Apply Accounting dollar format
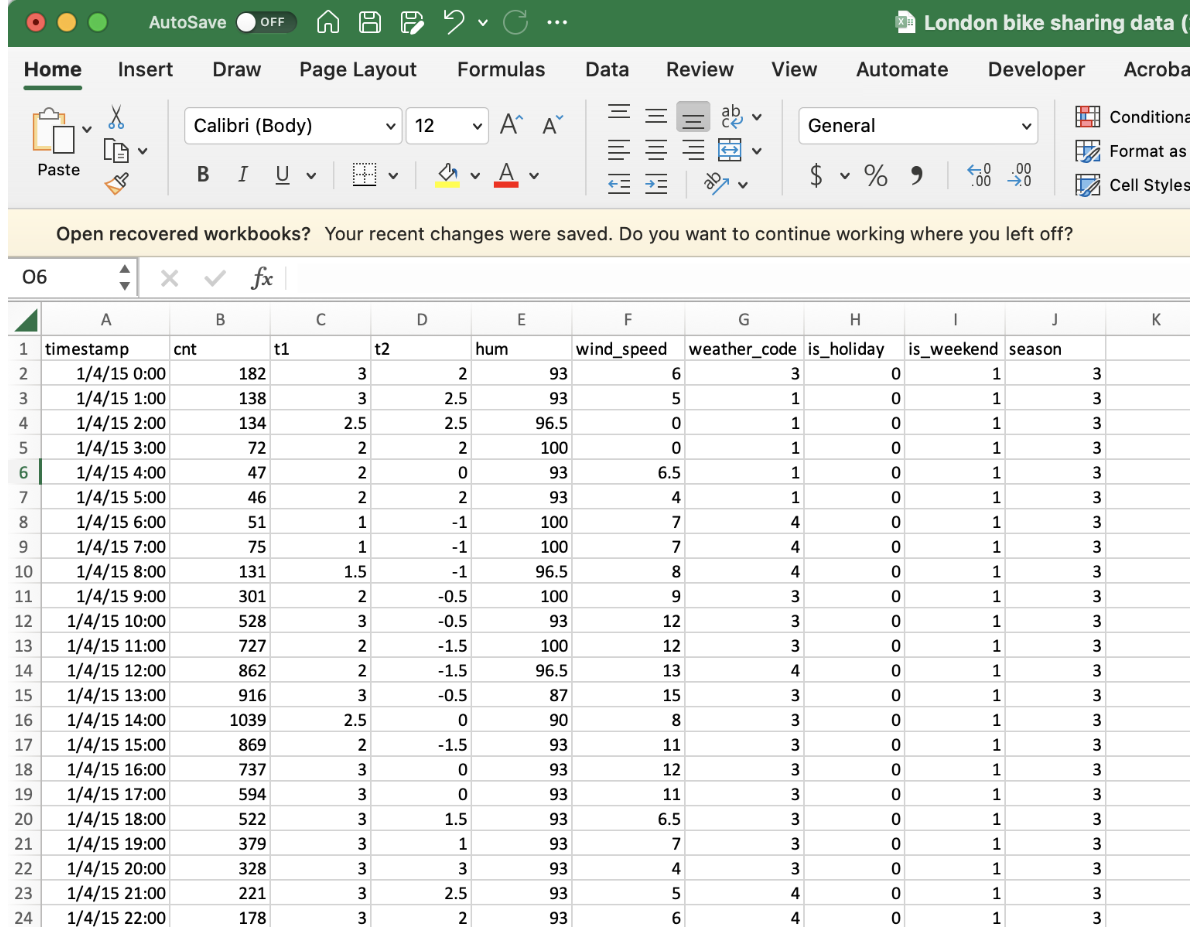 coord(817,176)
